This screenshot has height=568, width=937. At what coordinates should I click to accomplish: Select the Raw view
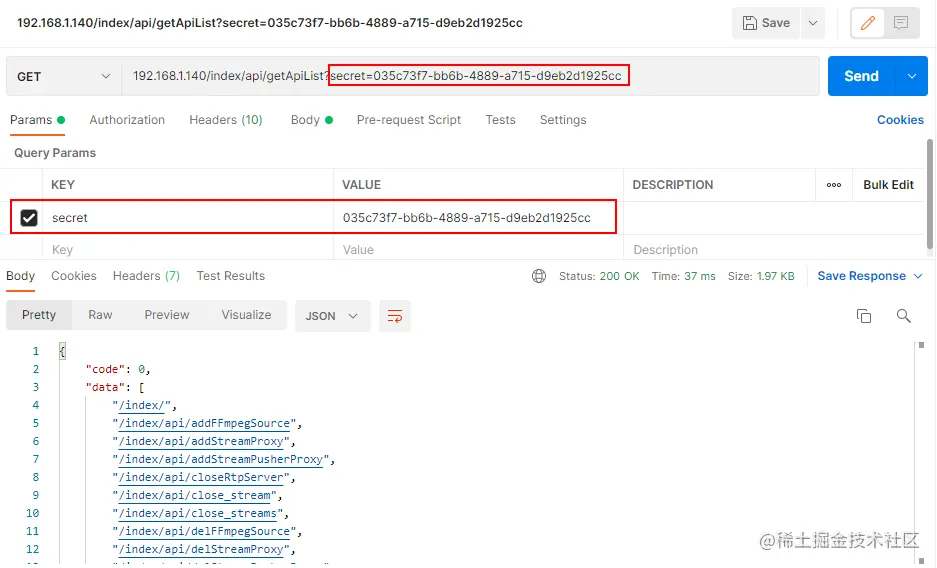(x=100, y=315)
